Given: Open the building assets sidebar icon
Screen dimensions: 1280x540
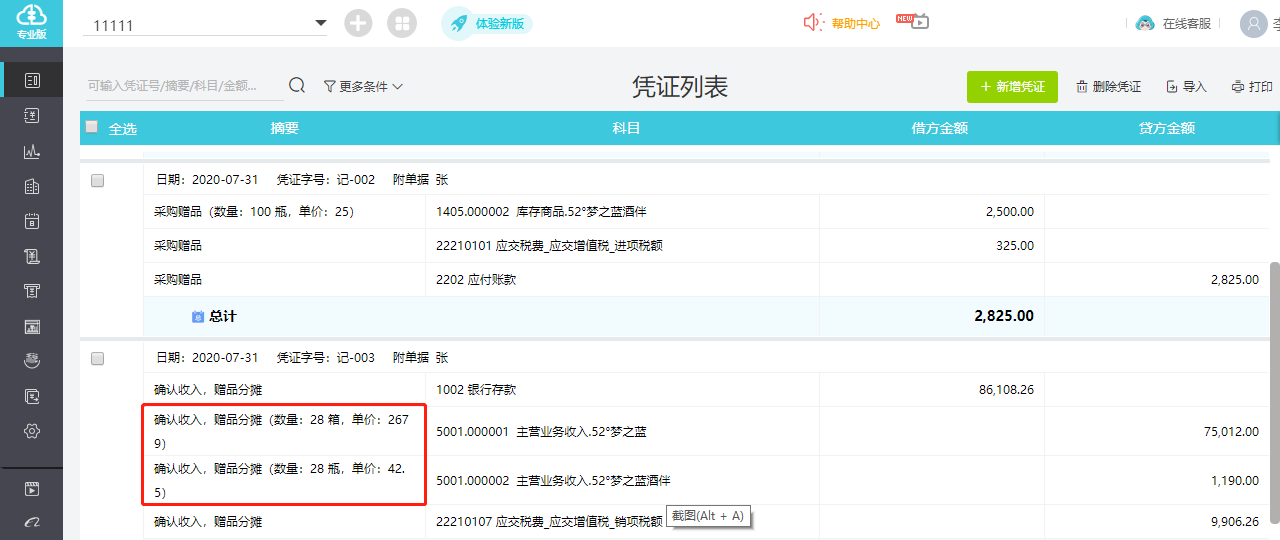Looking at the screenshot, I should pyautogui.click(x=32, y=186).
